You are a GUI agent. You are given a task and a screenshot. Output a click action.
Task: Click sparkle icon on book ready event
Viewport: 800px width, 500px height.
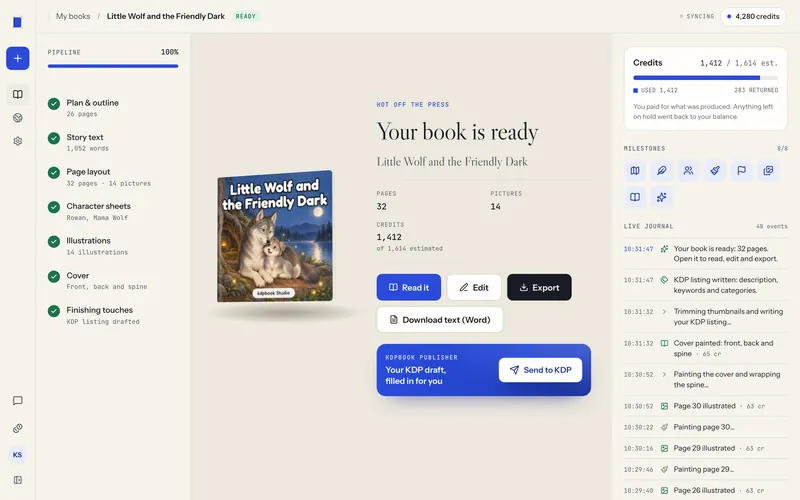(x=664, y=249)
